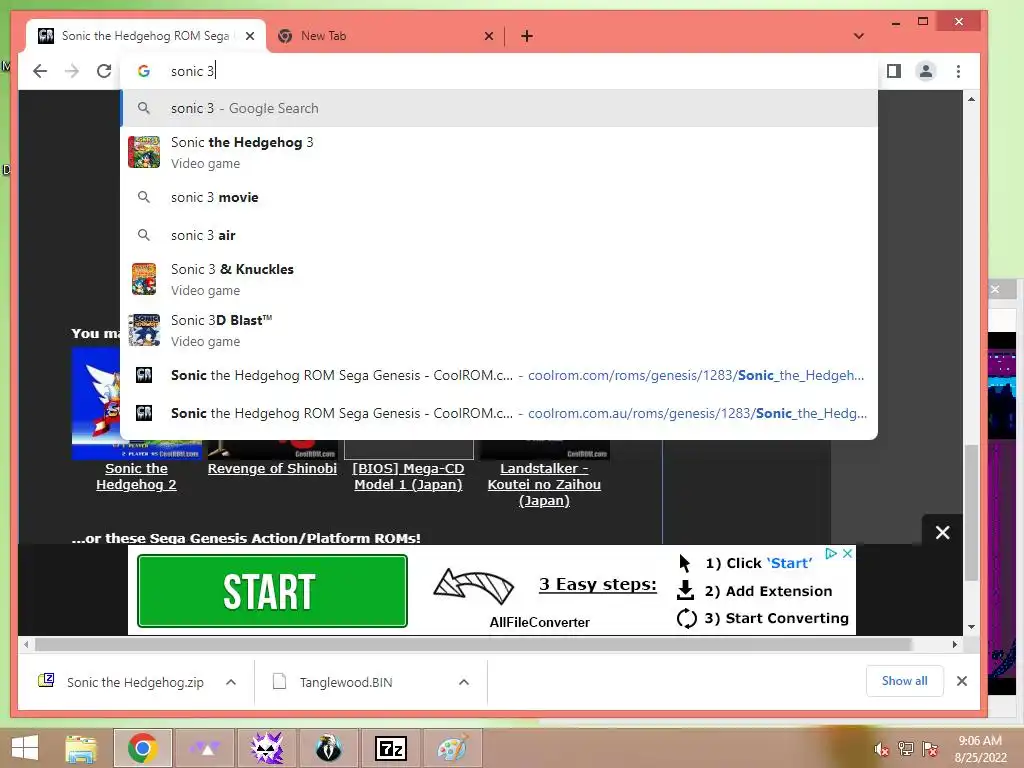The width and height of the screenshot is (1024, 768).
Task: Click Show all downloads button
Action: (904, 681)
